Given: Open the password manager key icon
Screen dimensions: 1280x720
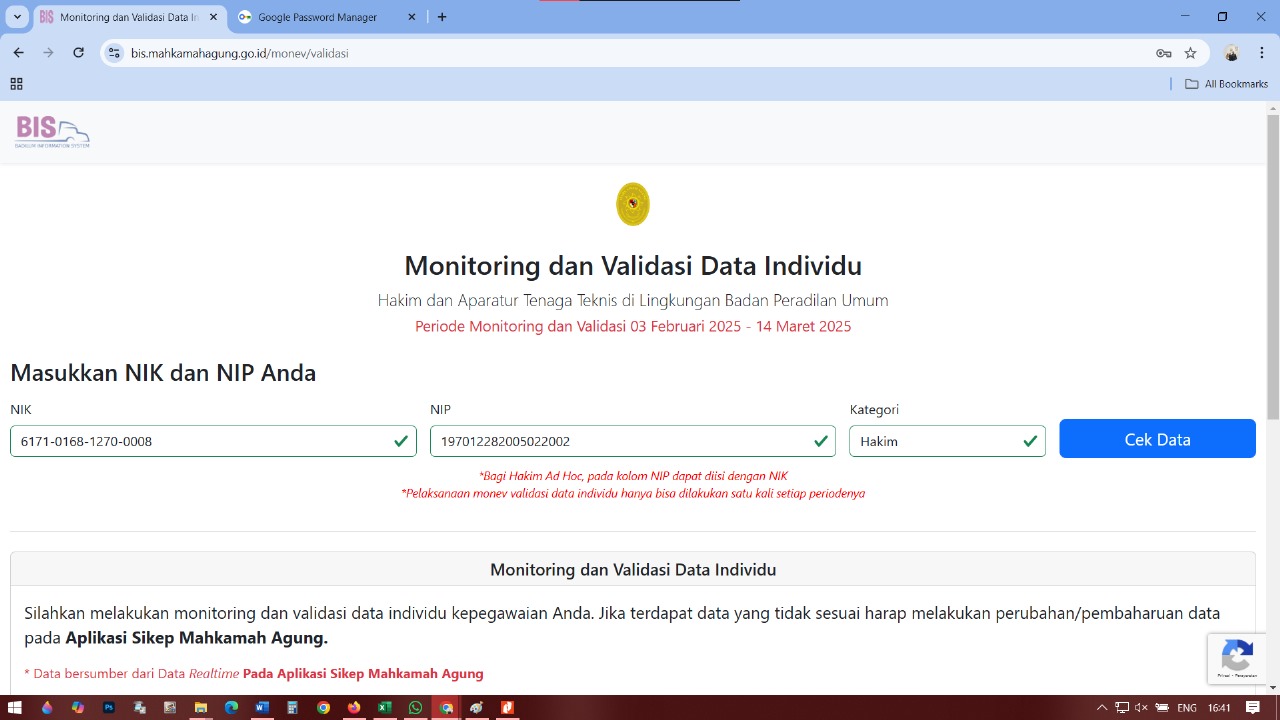Looking at the screenshot, I should tap(1163, 53).
